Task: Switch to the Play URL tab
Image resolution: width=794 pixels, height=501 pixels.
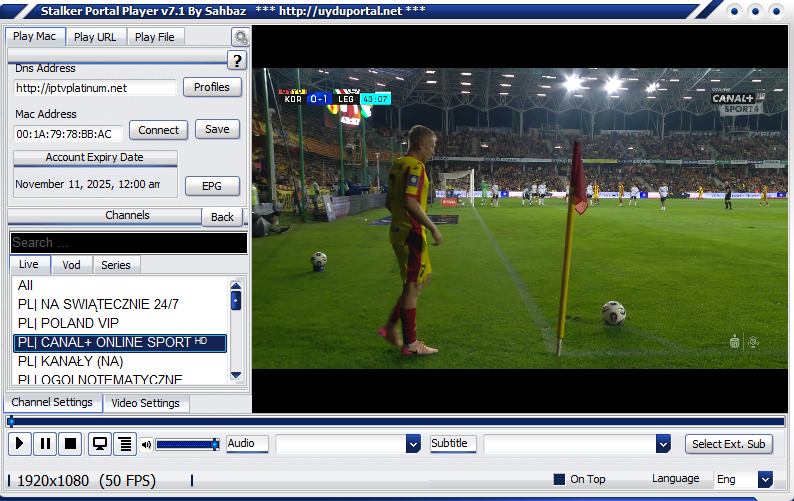Action: click(x=95, y=37)
